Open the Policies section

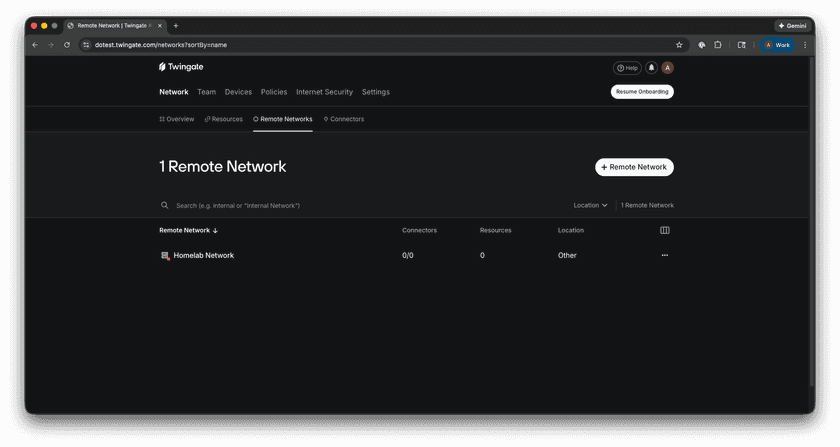click(x=274, y=92)
